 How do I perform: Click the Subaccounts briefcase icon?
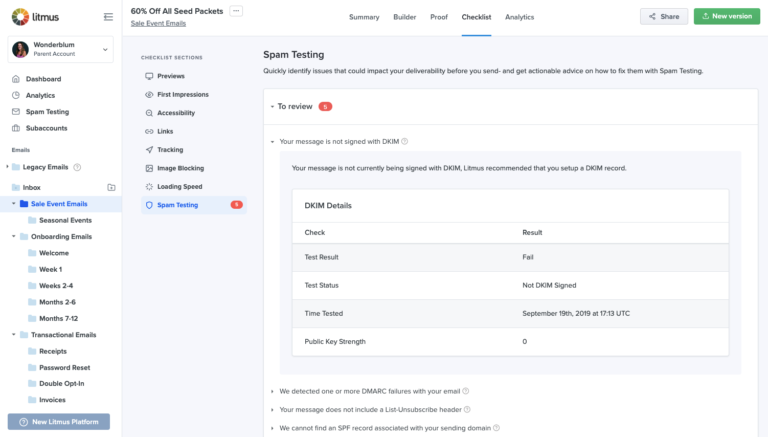click(16, 128)
